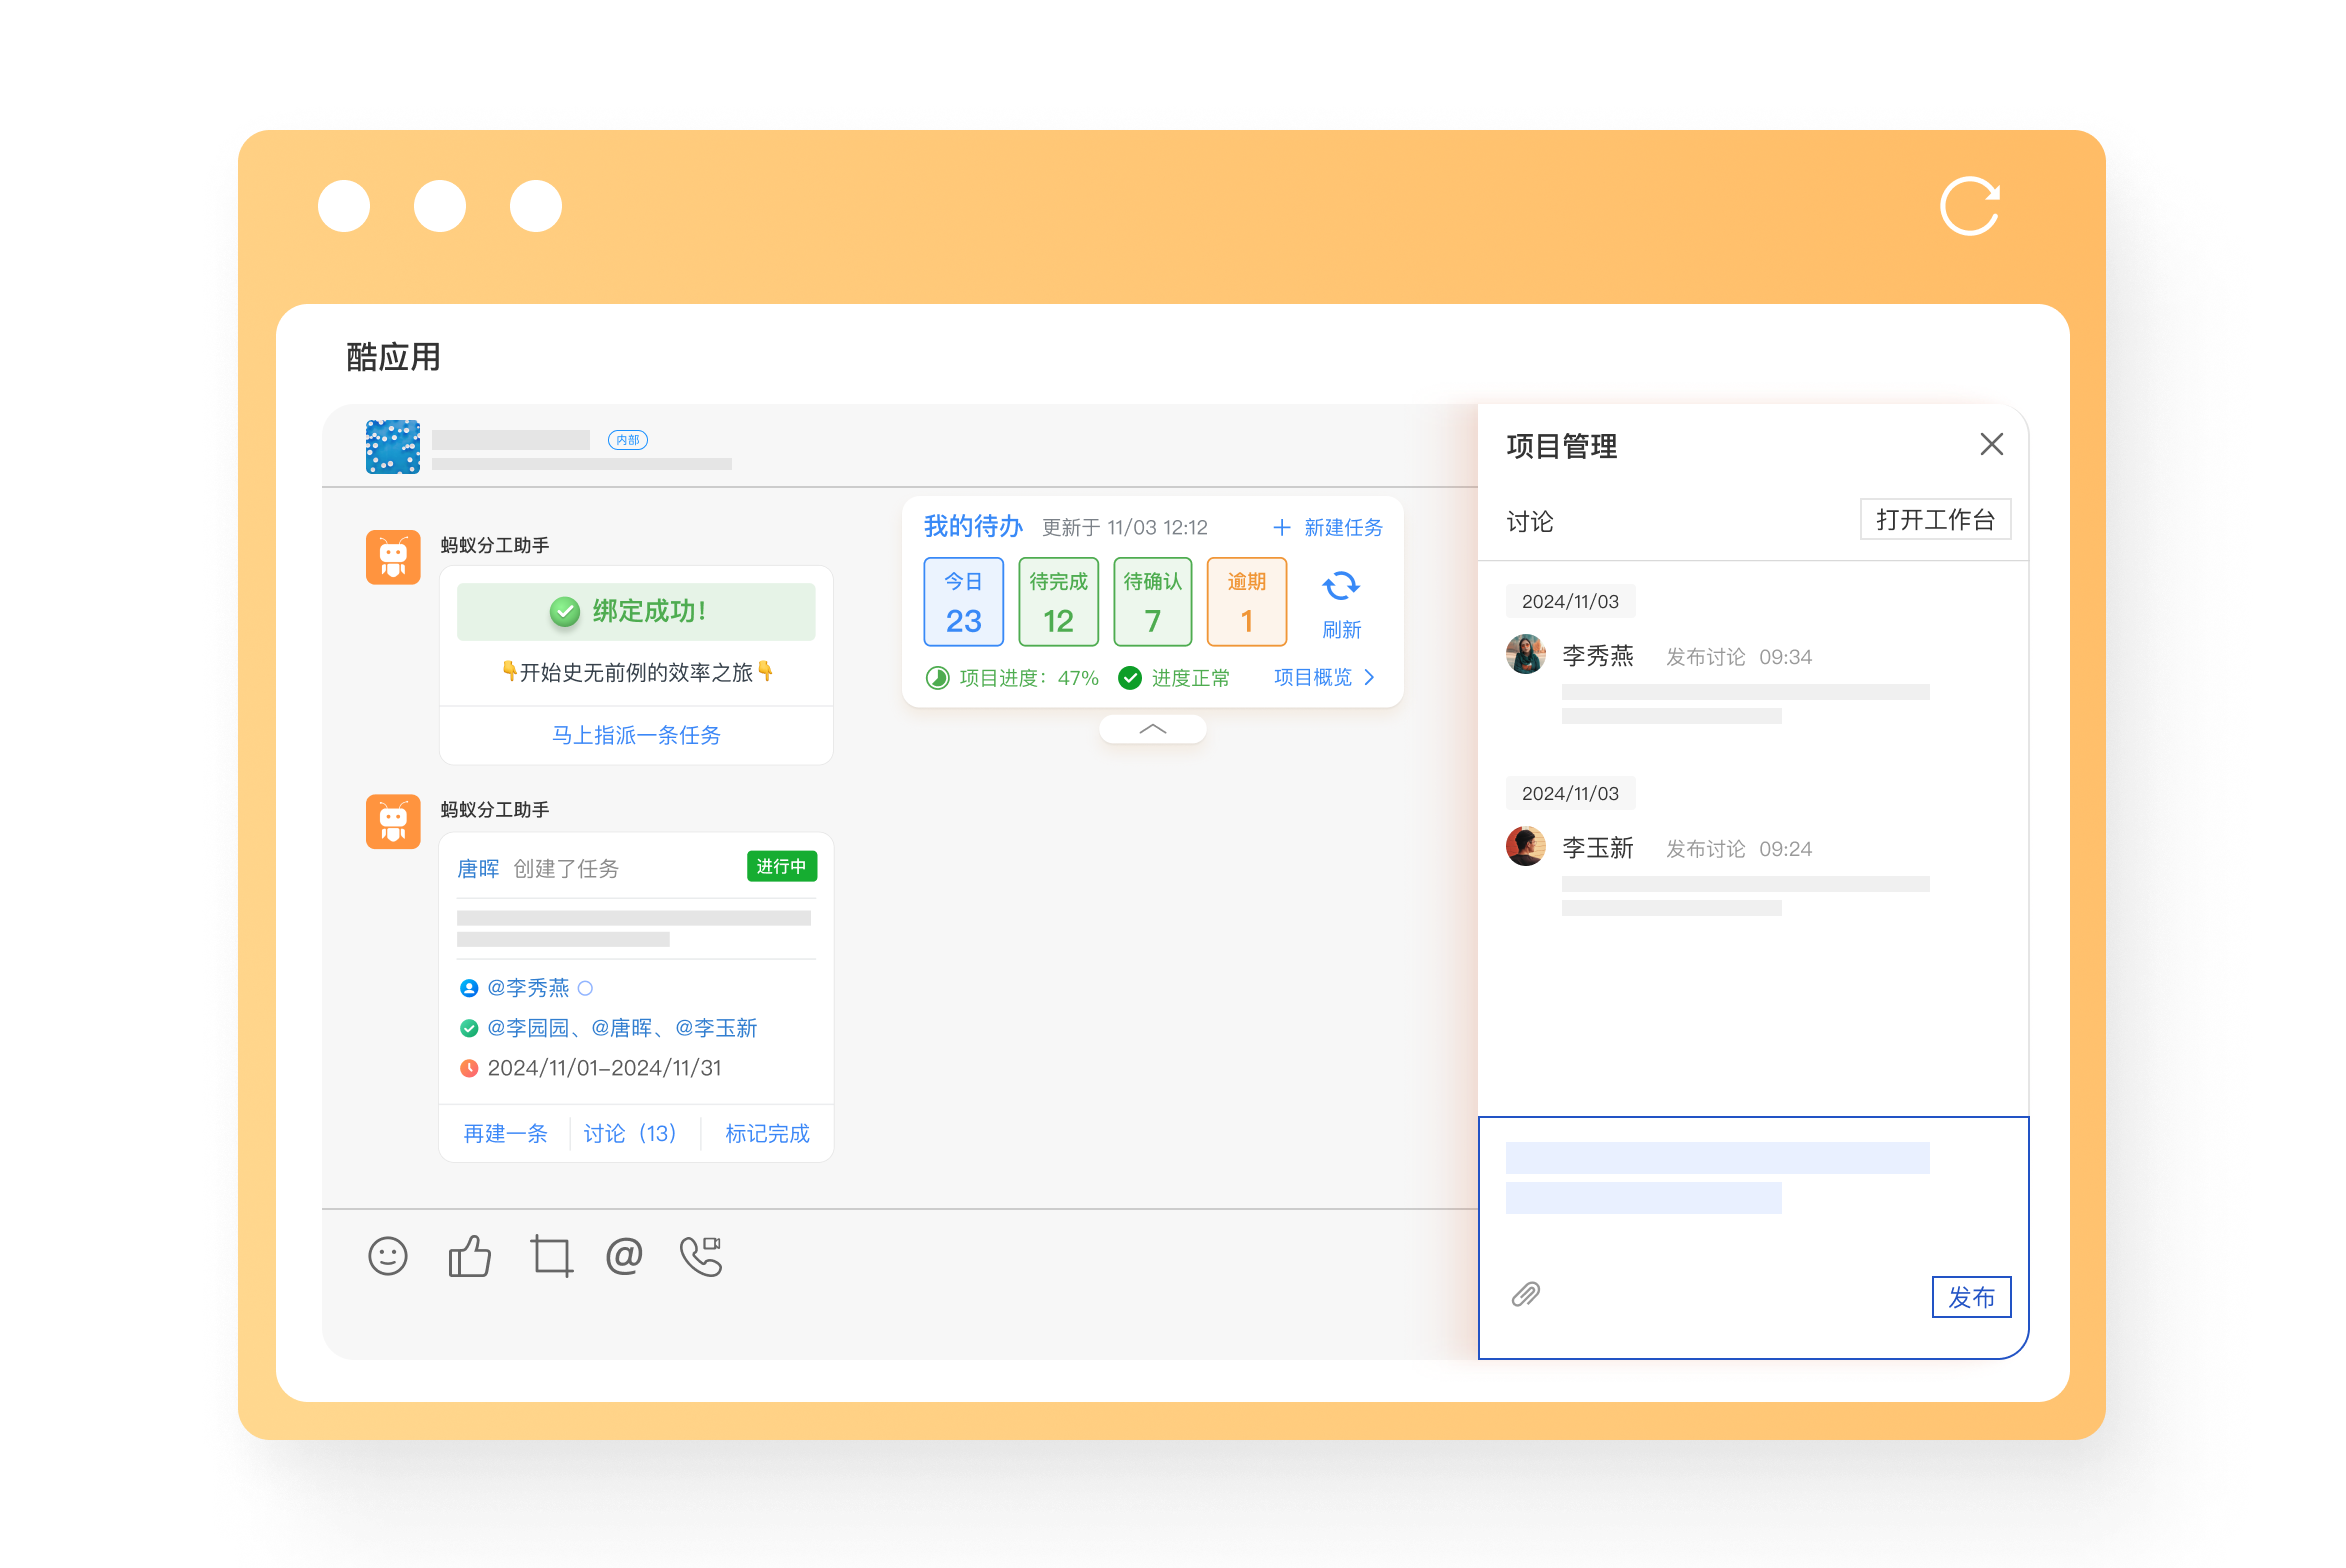Click the 打开工作台 button
The image size is (2346, 1568).
1934,520
